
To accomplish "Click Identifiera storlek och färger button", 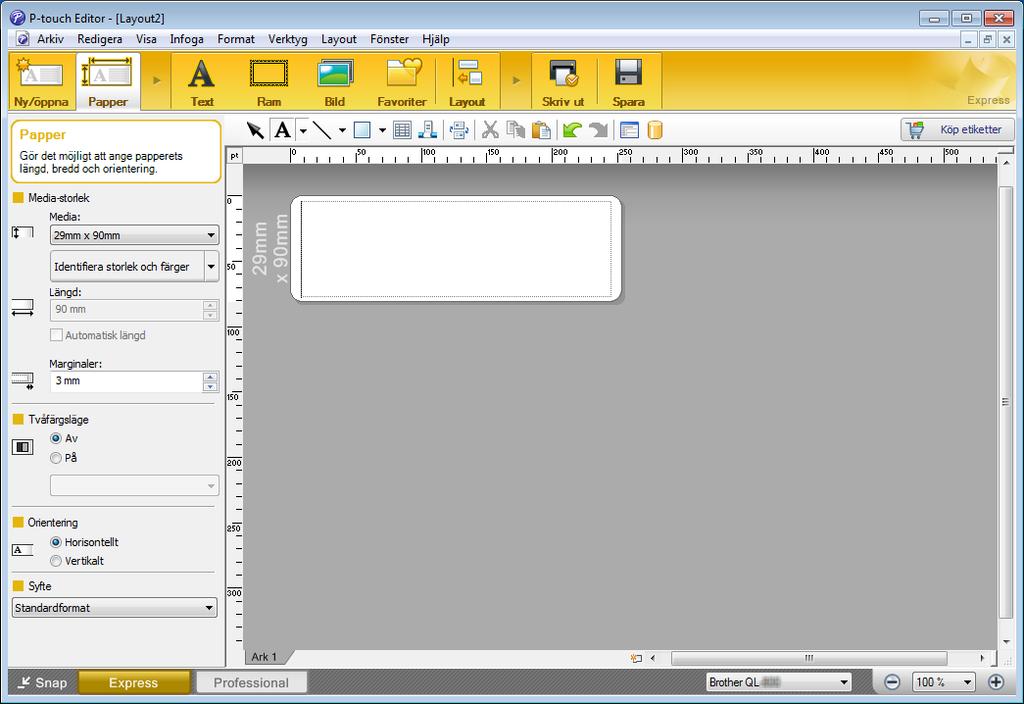I will pos(127,266).
